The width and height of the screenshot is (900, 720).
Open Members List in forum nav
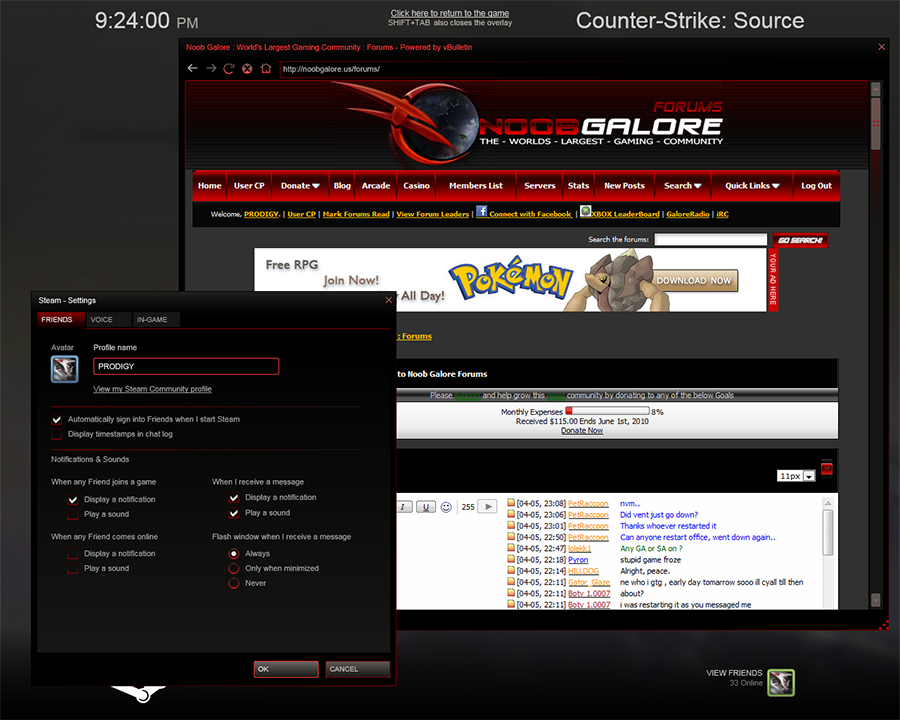click(x=476, y=185)
